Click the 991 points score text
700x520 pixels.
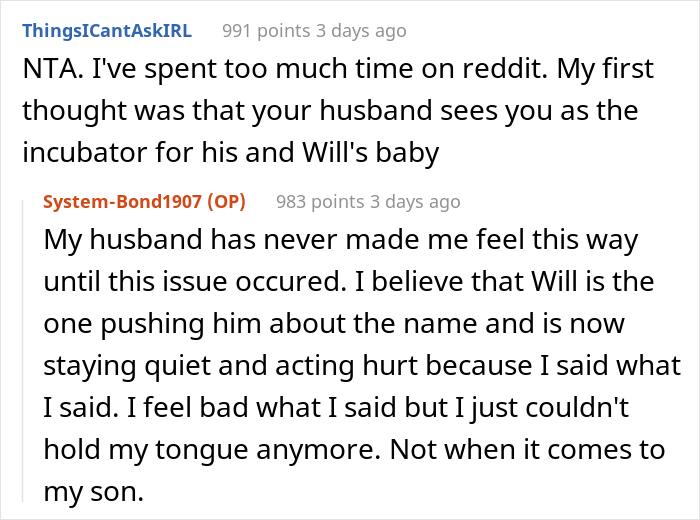[266, 31]
